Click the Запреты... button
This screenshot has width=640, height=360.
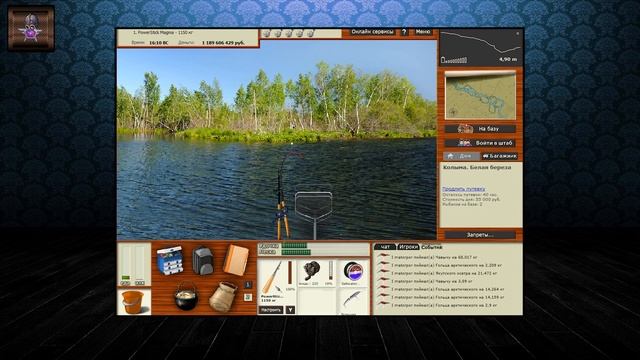(x=480, y=235)
